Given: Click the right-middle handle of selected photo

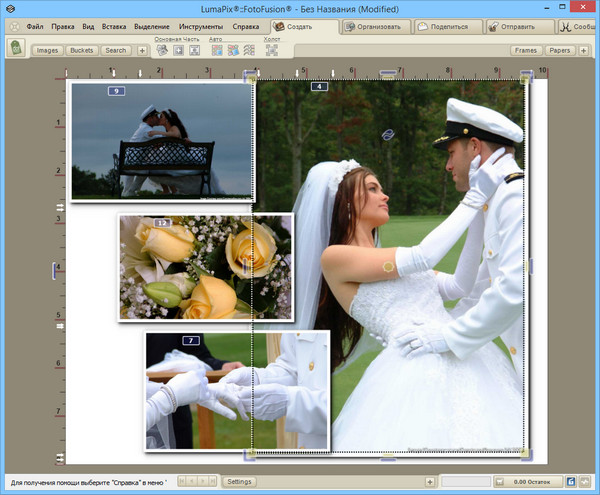Looking at the screenshot, I should pos(530,266).
